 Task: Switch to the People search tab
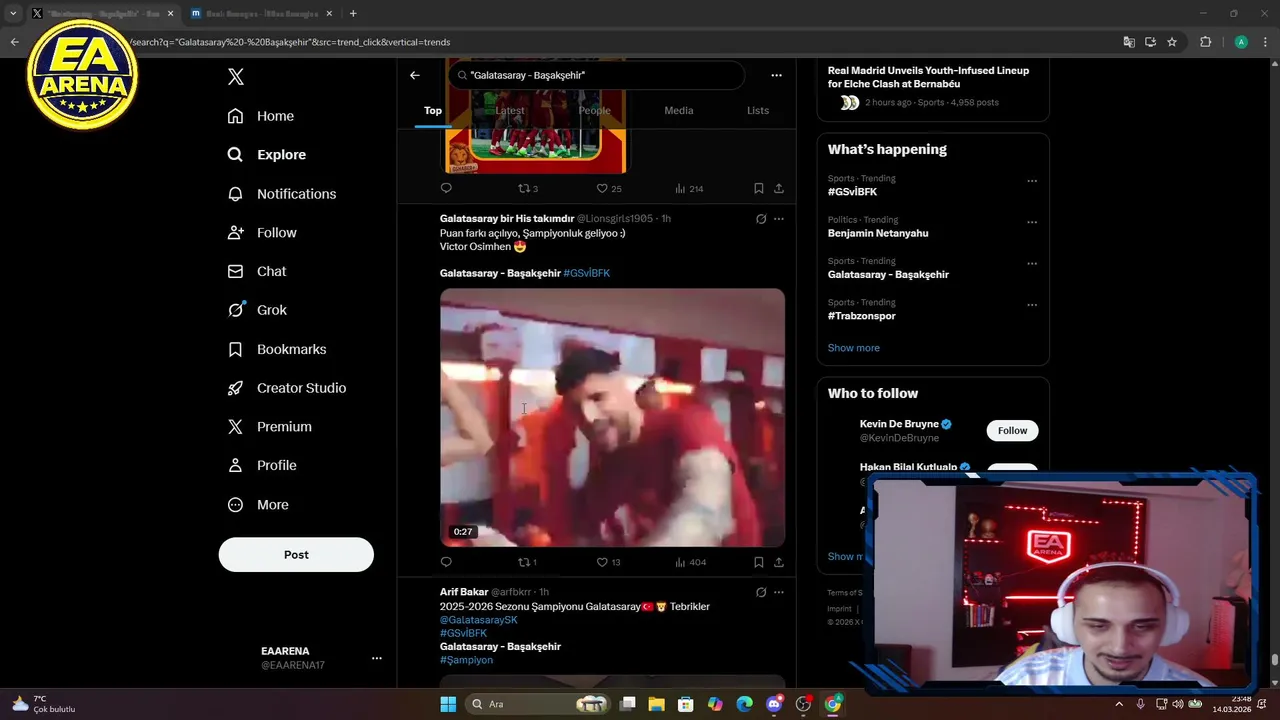pyautogui.click(x=594, y=110)
